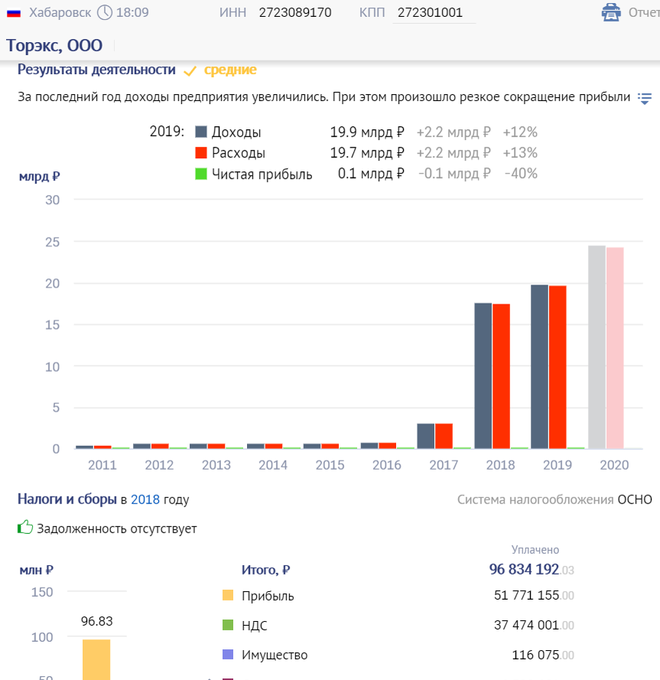660x680 pixels.
Task: Click the Имущество tax row label
Action: pyautogui.click(x=274, y=655)
